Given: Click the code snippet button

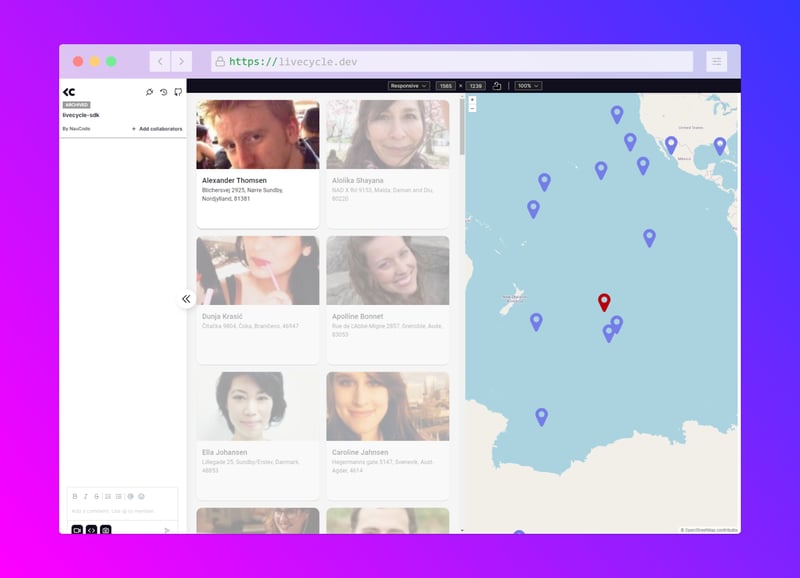Looking at the screenshot, I should tap(91, 530).
